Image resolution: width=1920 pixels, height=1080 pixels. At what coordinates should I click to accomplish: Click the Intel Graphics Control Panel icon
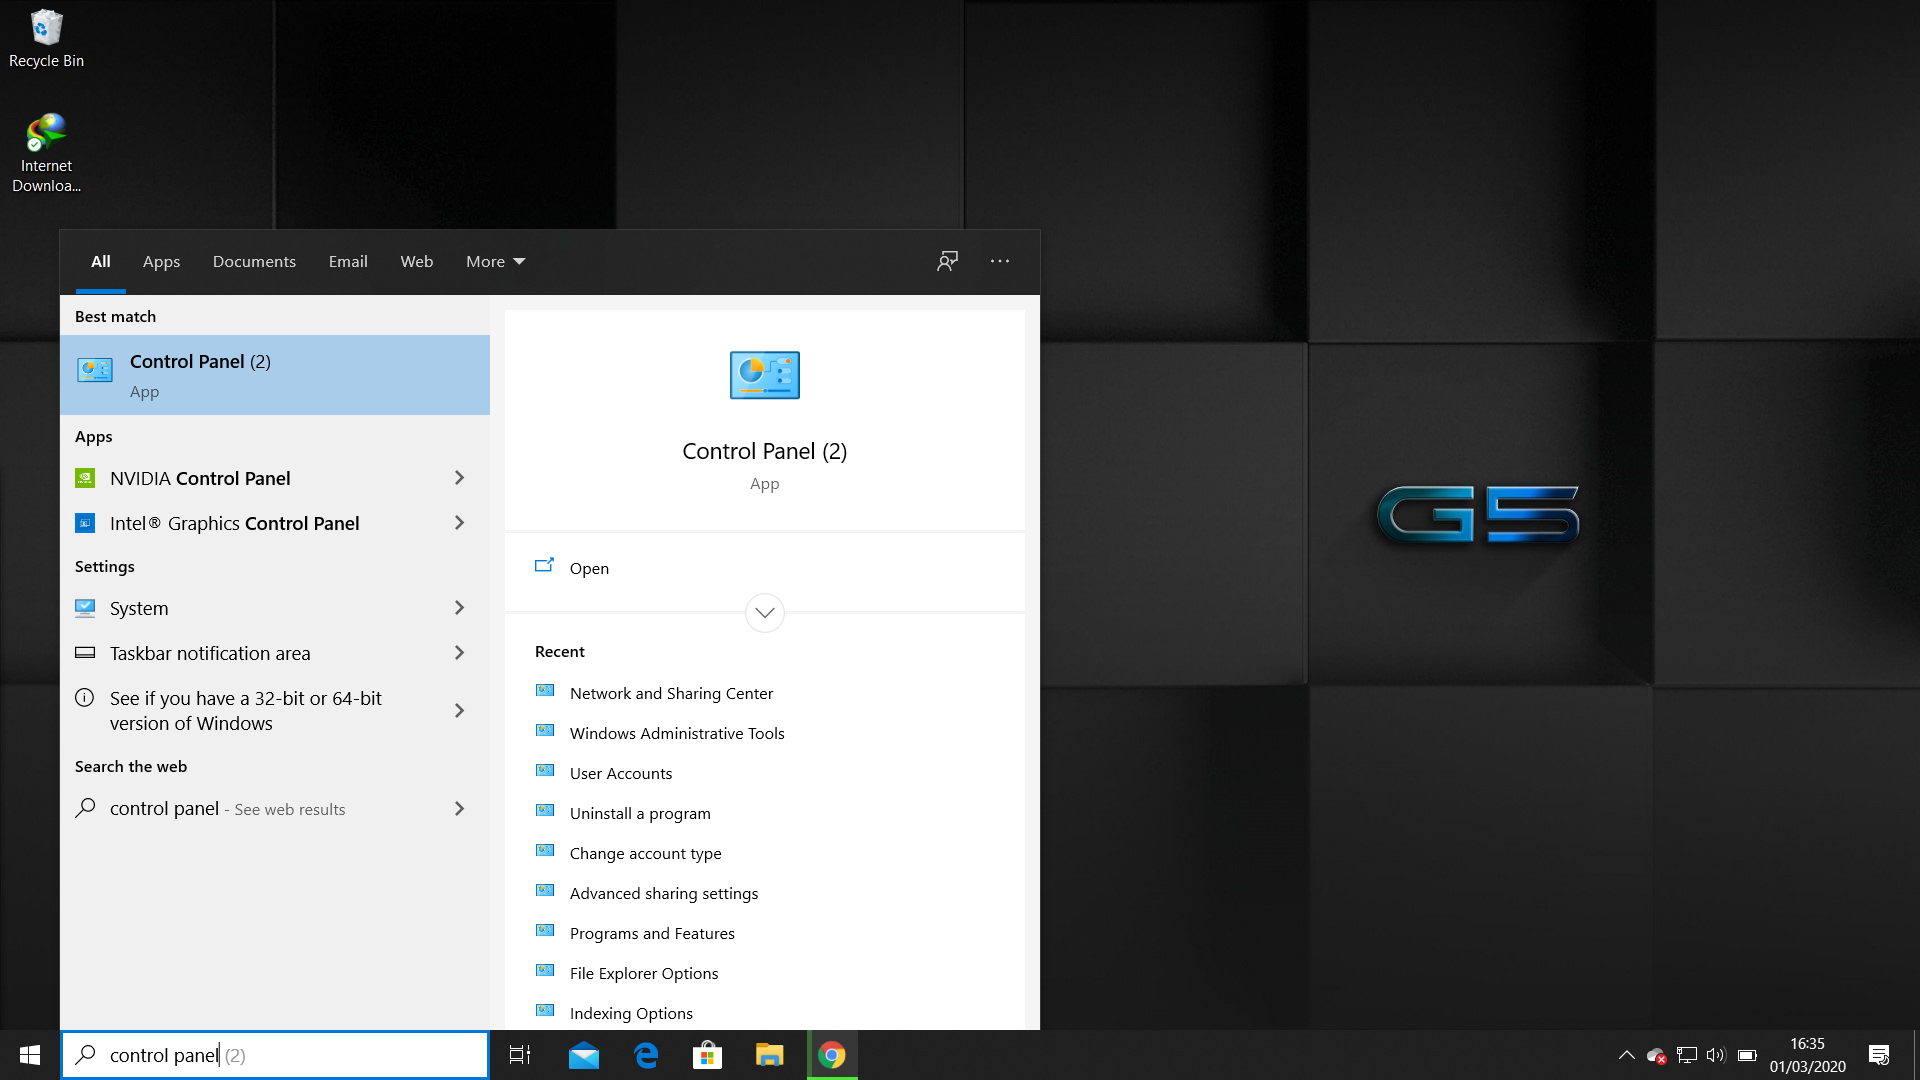click(85, 523)
